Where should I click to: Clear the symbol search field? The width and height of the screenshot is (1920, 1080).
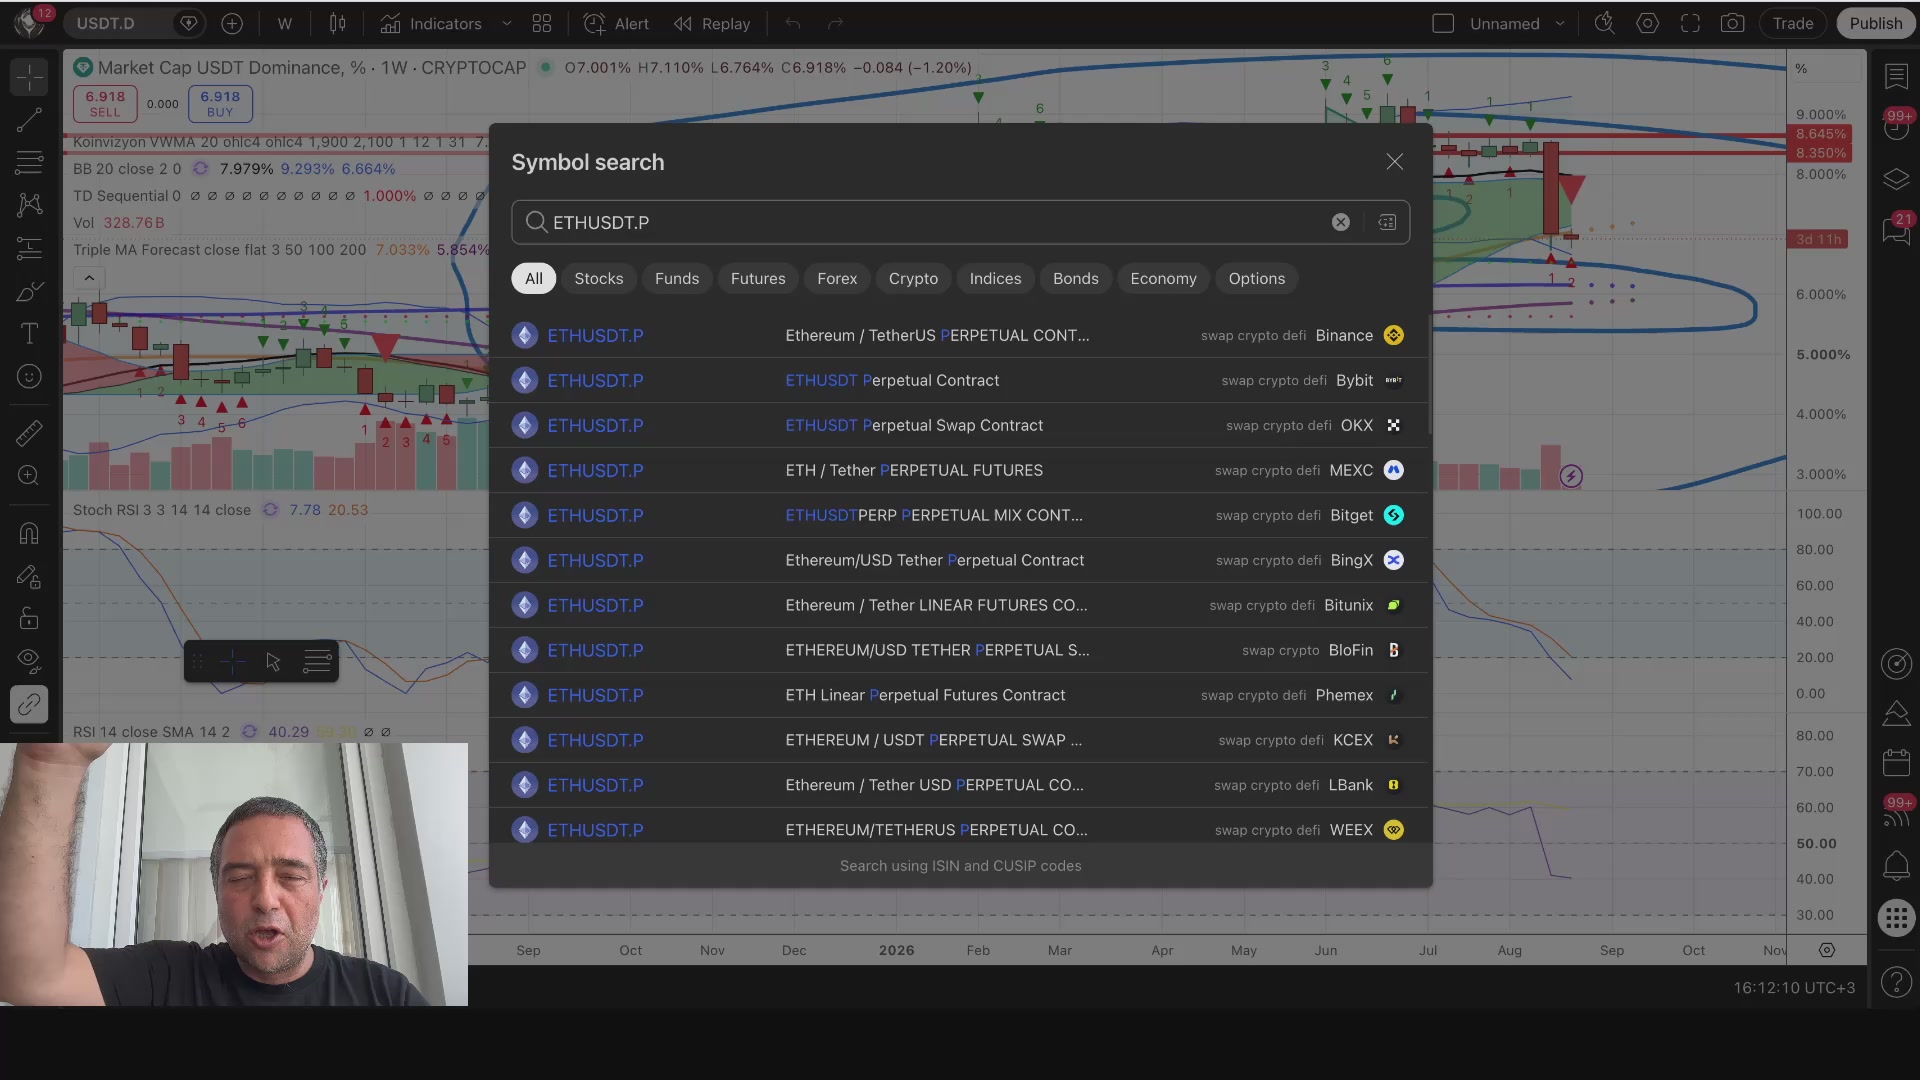point(1341,222)
